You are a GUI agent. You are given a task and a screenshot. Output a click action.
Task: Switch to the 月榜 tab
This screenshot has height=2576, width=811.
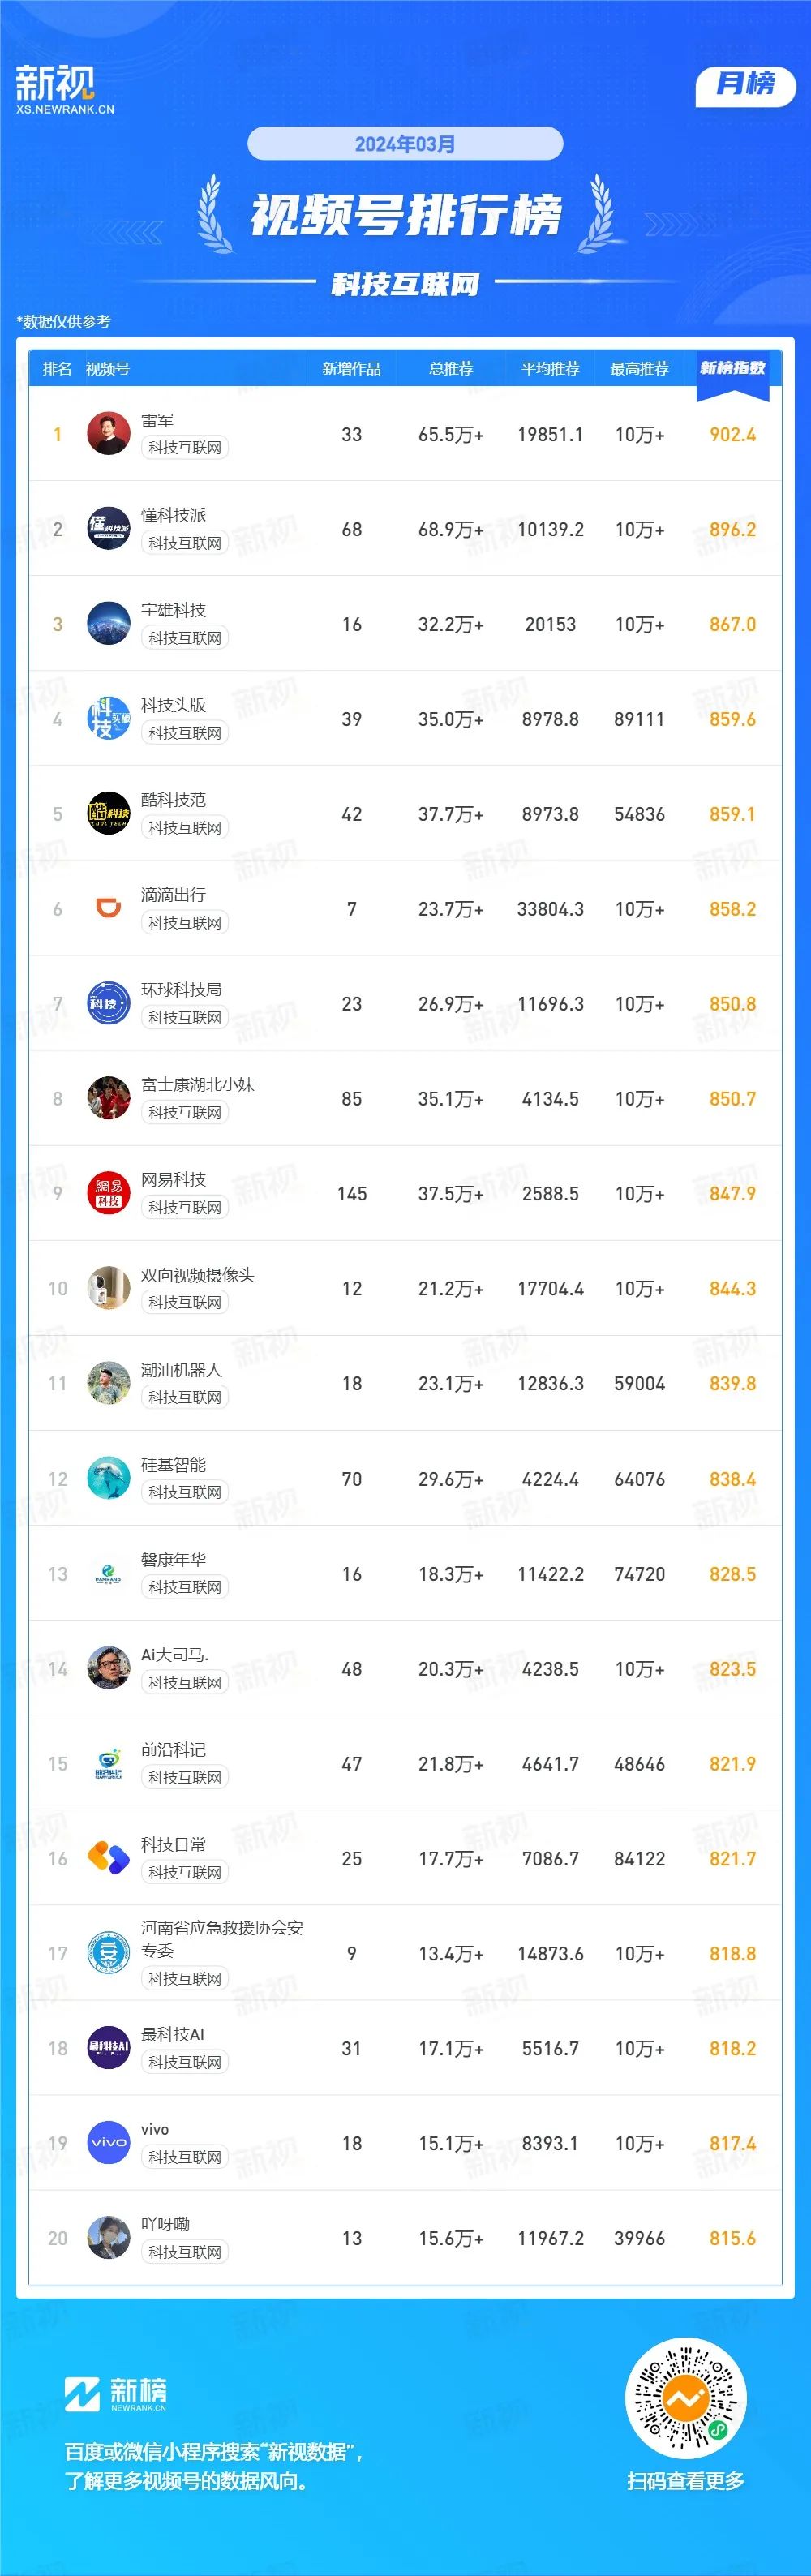745,84
